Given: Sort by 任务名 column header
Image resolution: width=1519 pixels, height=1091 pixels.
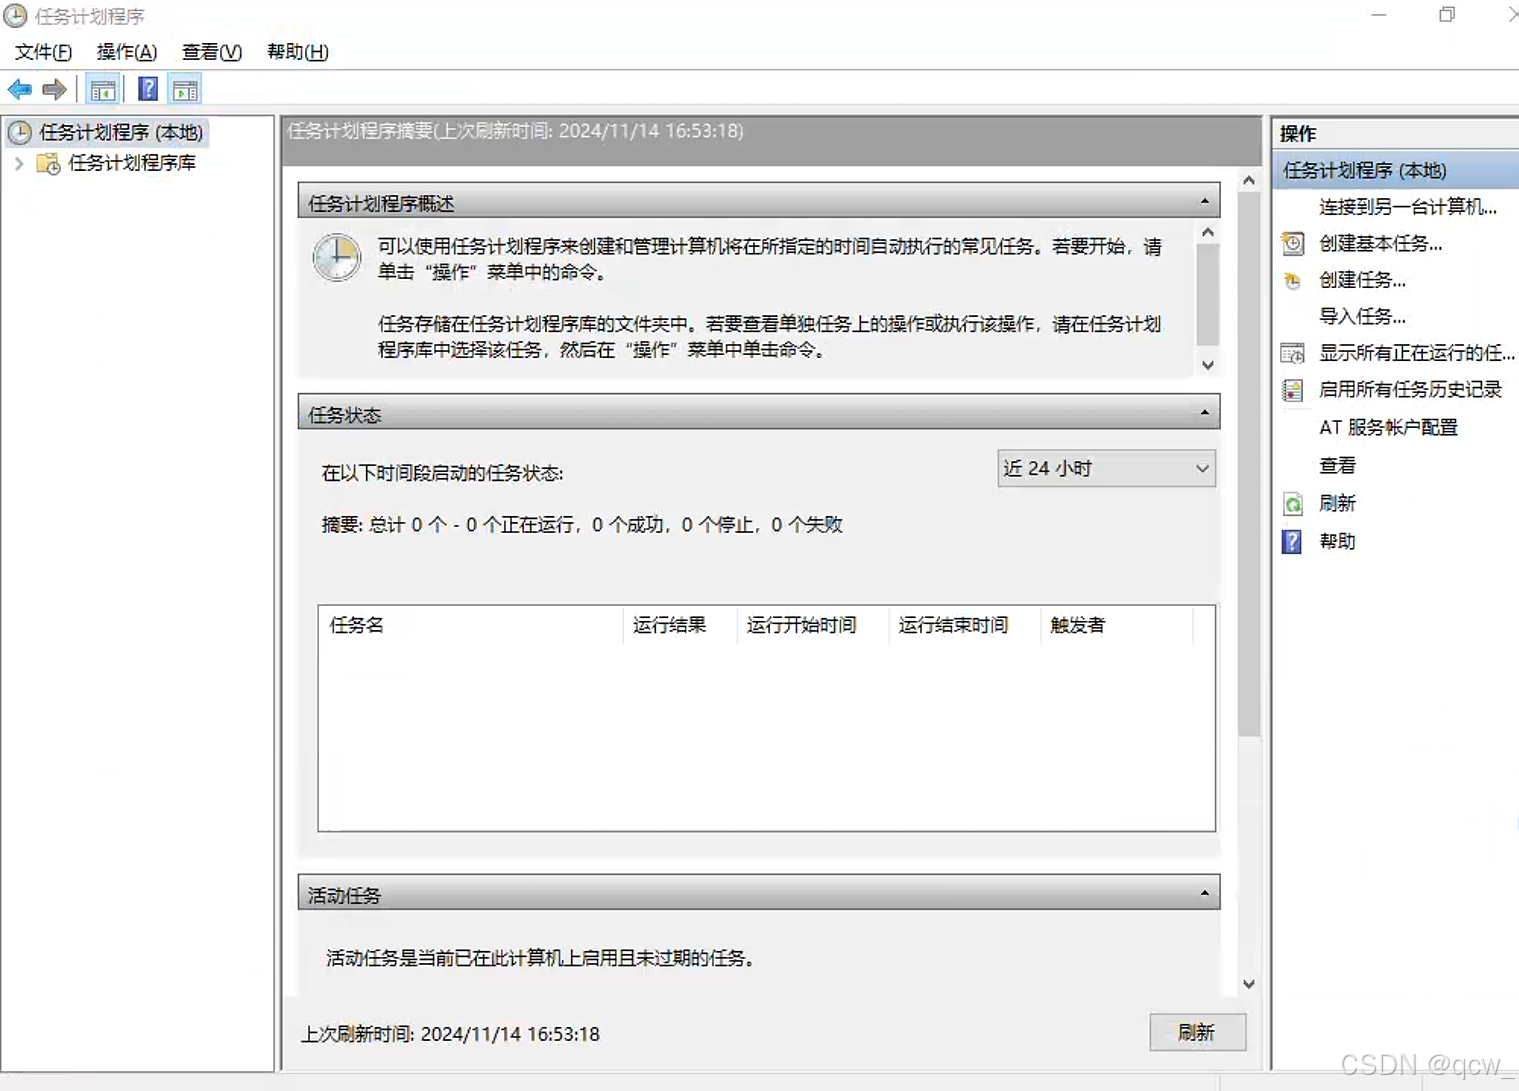Looking at the screenshot, I should point(470,625).
